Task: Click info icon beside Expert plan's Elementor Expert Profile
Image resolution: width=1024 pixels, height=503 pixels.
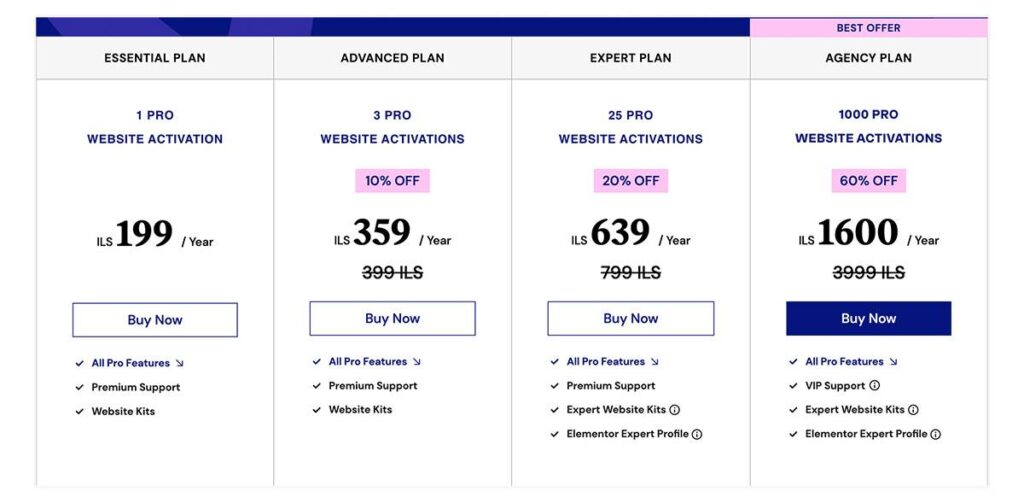Action: tap(697, 435)
